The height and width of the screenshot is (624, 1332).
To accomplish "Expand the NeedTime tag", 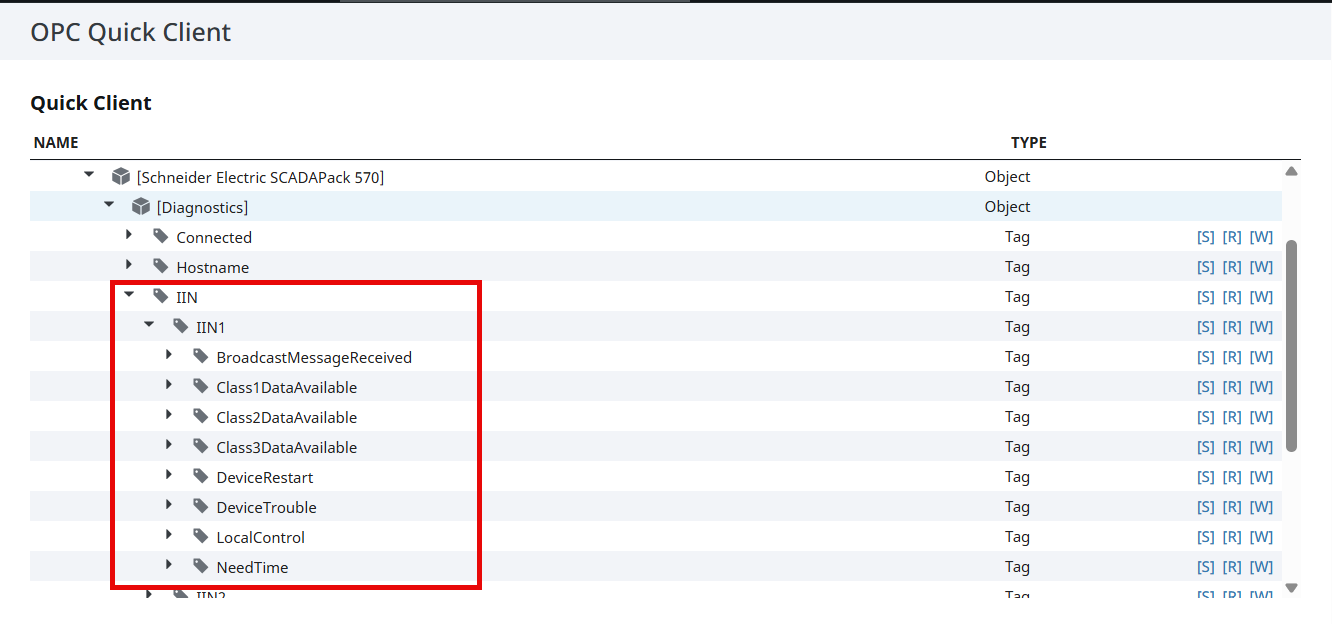I will 169,565.
